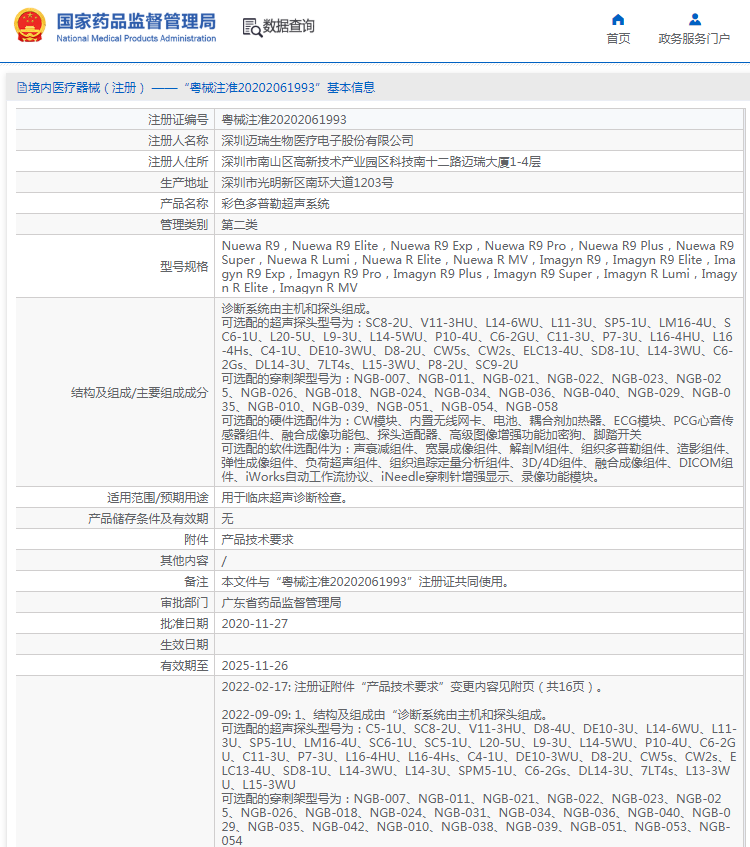Select the 型号规格 label
The width and height of the screenshot is (750, 847).
(184, 266)
